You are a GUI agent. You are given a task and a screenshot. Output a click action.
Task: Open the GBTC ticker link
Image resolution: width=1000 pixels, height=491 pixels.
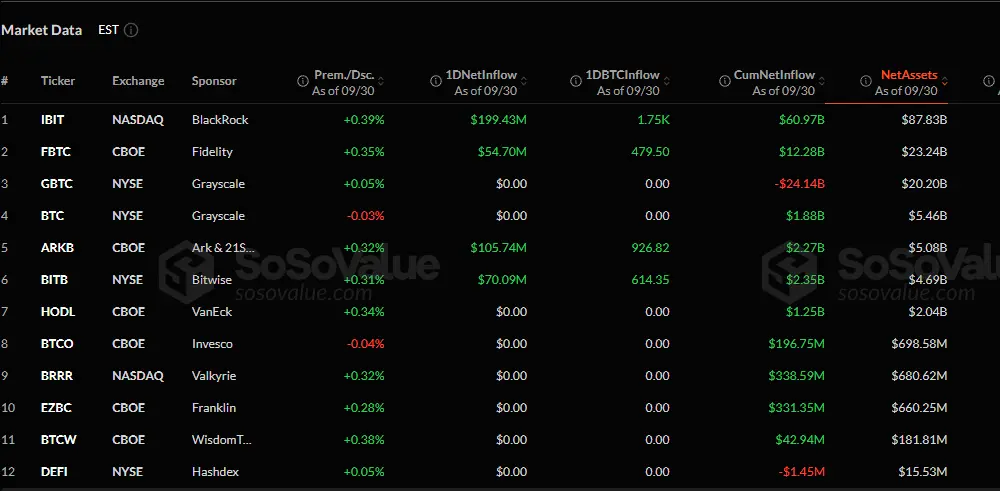(x=54, y=184)
